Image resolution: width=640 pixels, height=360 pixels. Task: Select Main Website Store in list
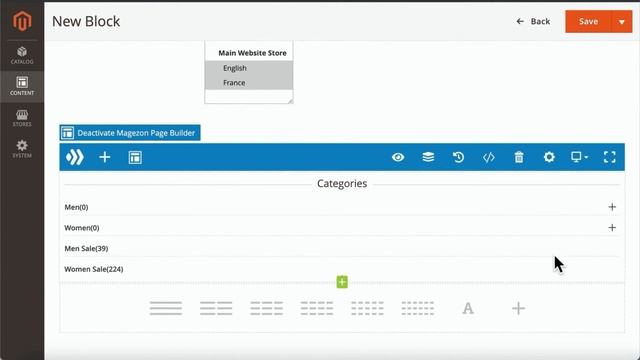point(252,53)
